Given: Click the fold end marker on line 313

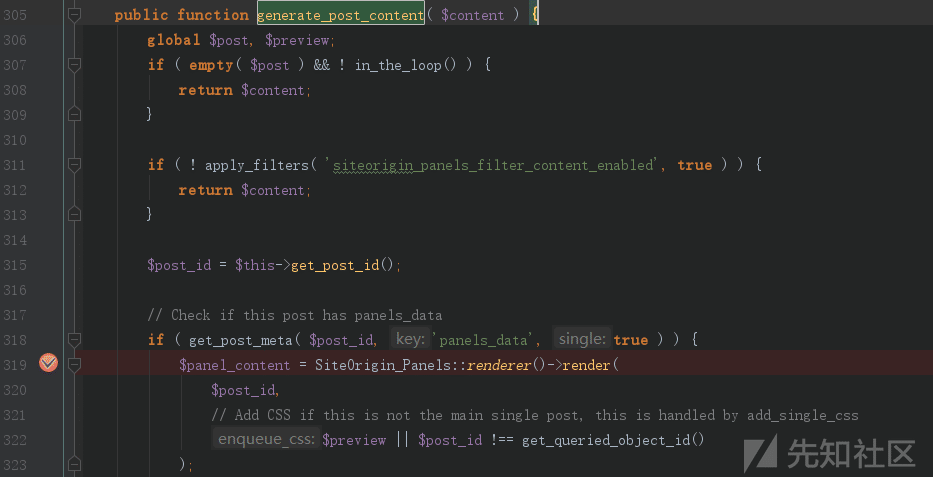Looking at the screenshot, I should tap(74, 215).
